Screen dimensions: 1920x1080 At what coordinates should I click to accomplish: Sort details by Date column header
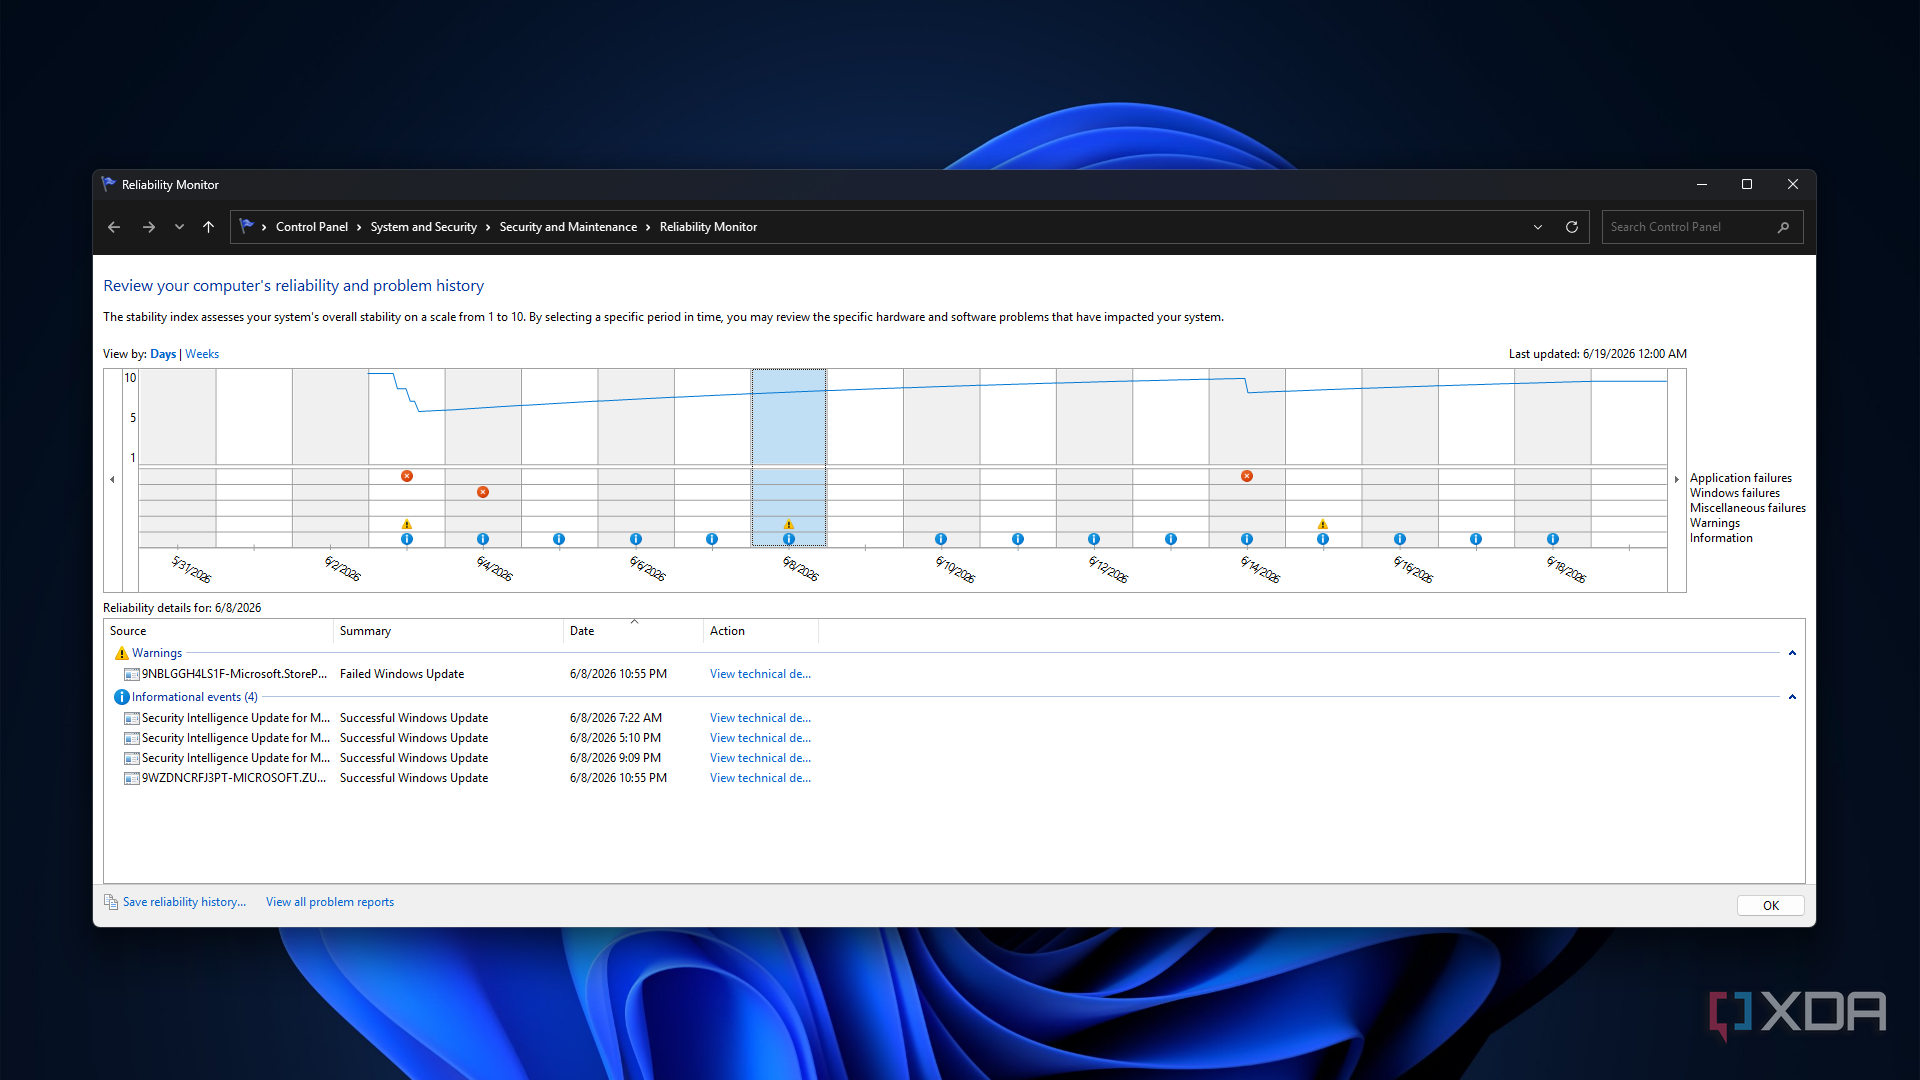pos(633,631)
